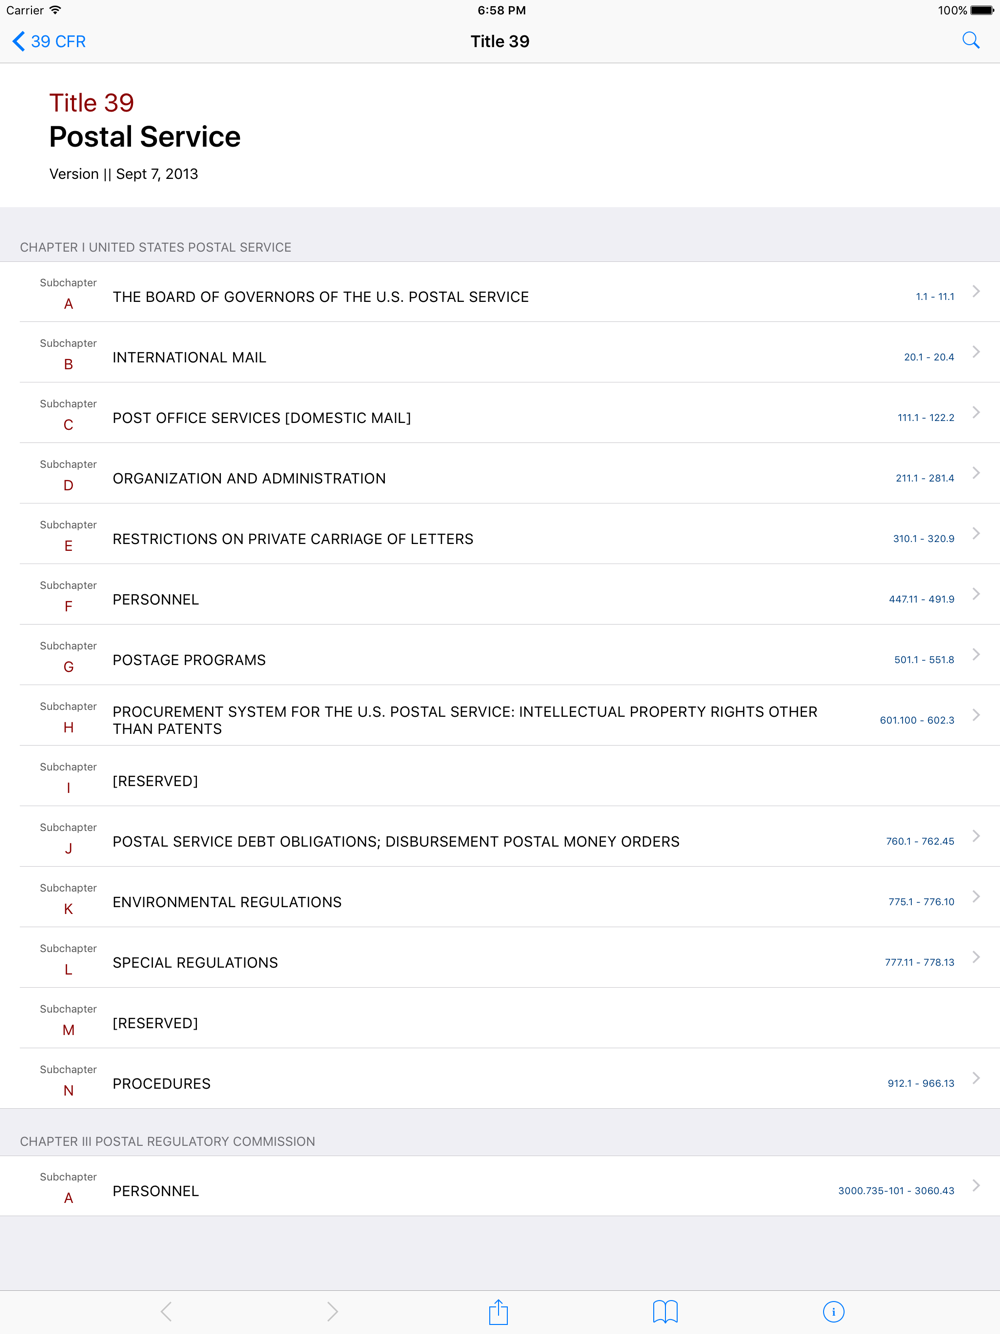Tap section range 1.1 - 11.1
The height and width of the screenshot is (1334, 1000).
point(935,296)
